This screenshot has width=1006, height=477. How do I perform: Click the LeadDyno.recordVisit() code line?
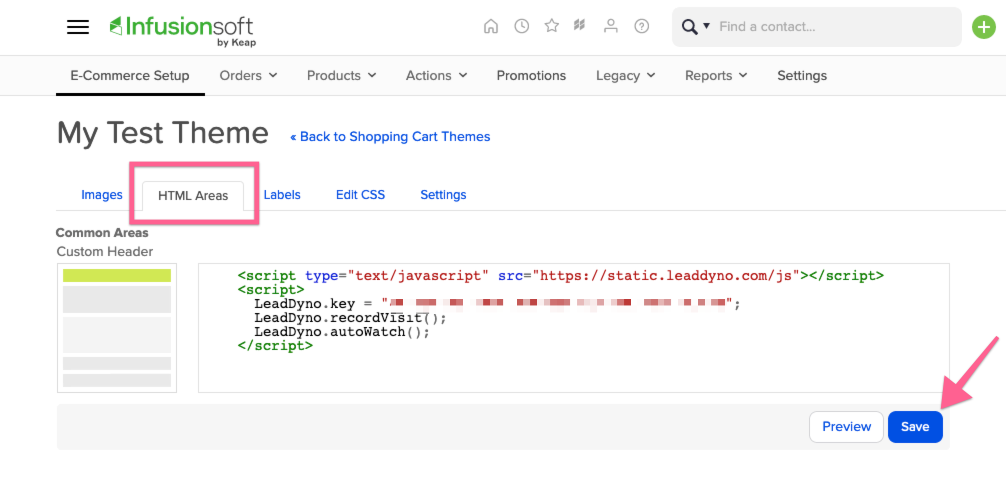(x=350, y=318)
